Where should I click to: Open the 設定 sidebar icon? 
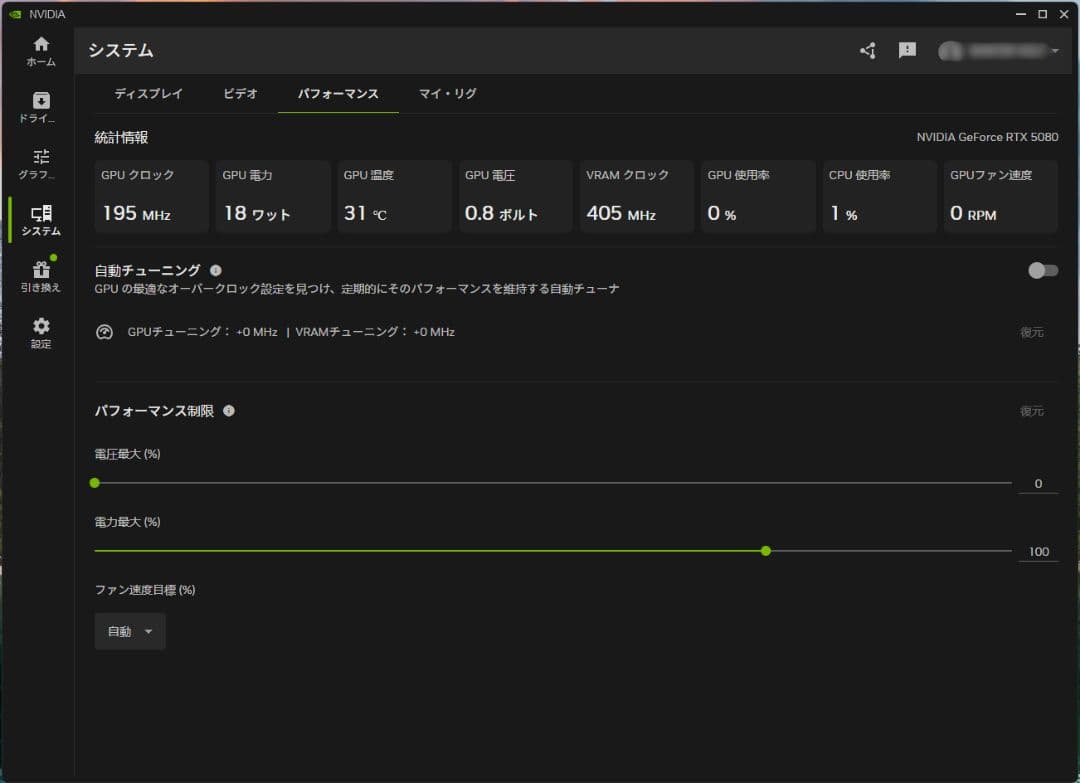pyautogui.click(x=40, y=332)
